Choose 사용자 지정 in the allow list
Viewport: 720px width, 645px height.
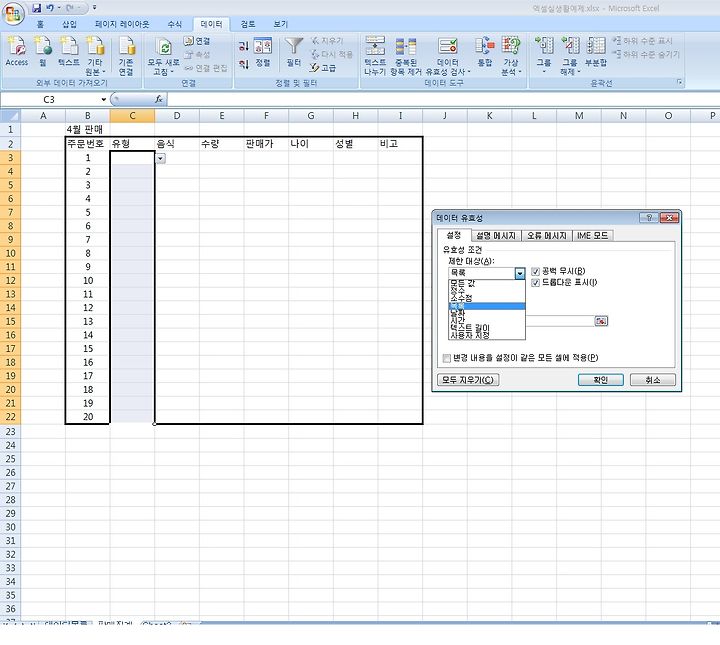486,336
